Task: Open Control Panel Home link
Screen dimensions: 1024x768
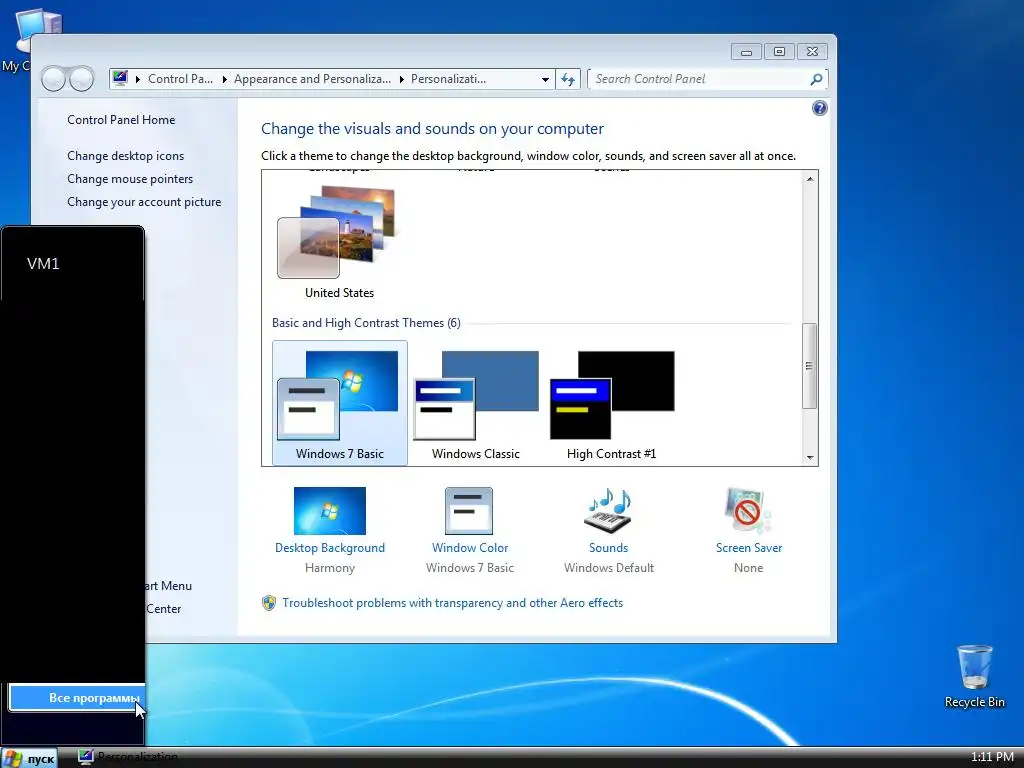Action: coord(121,120)
